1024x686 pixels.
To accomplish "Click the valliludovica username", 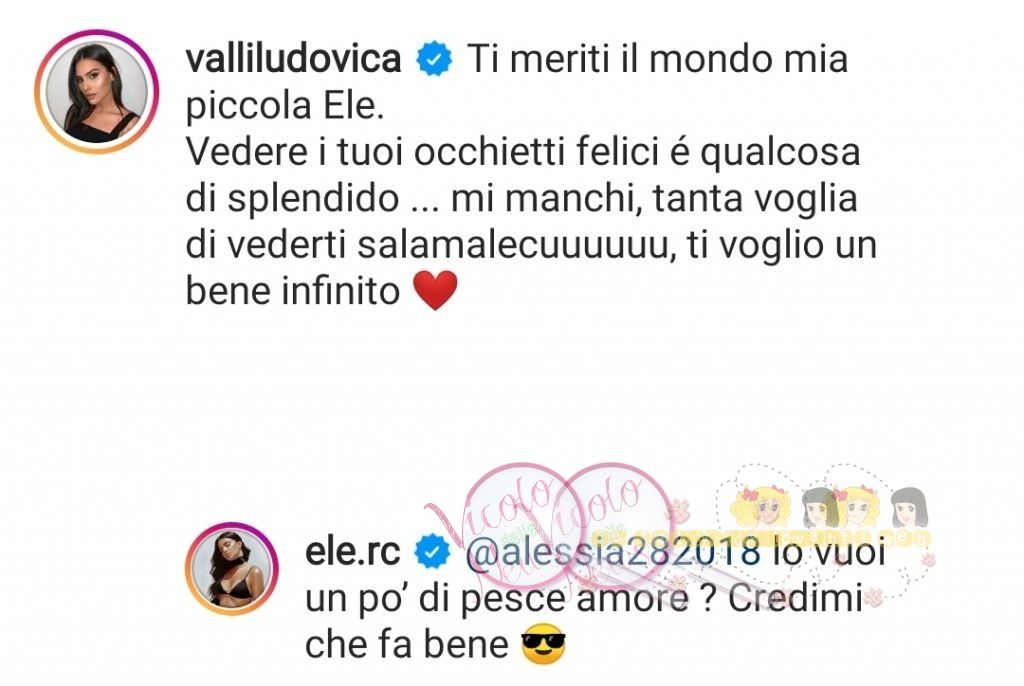I will [293, 58].
